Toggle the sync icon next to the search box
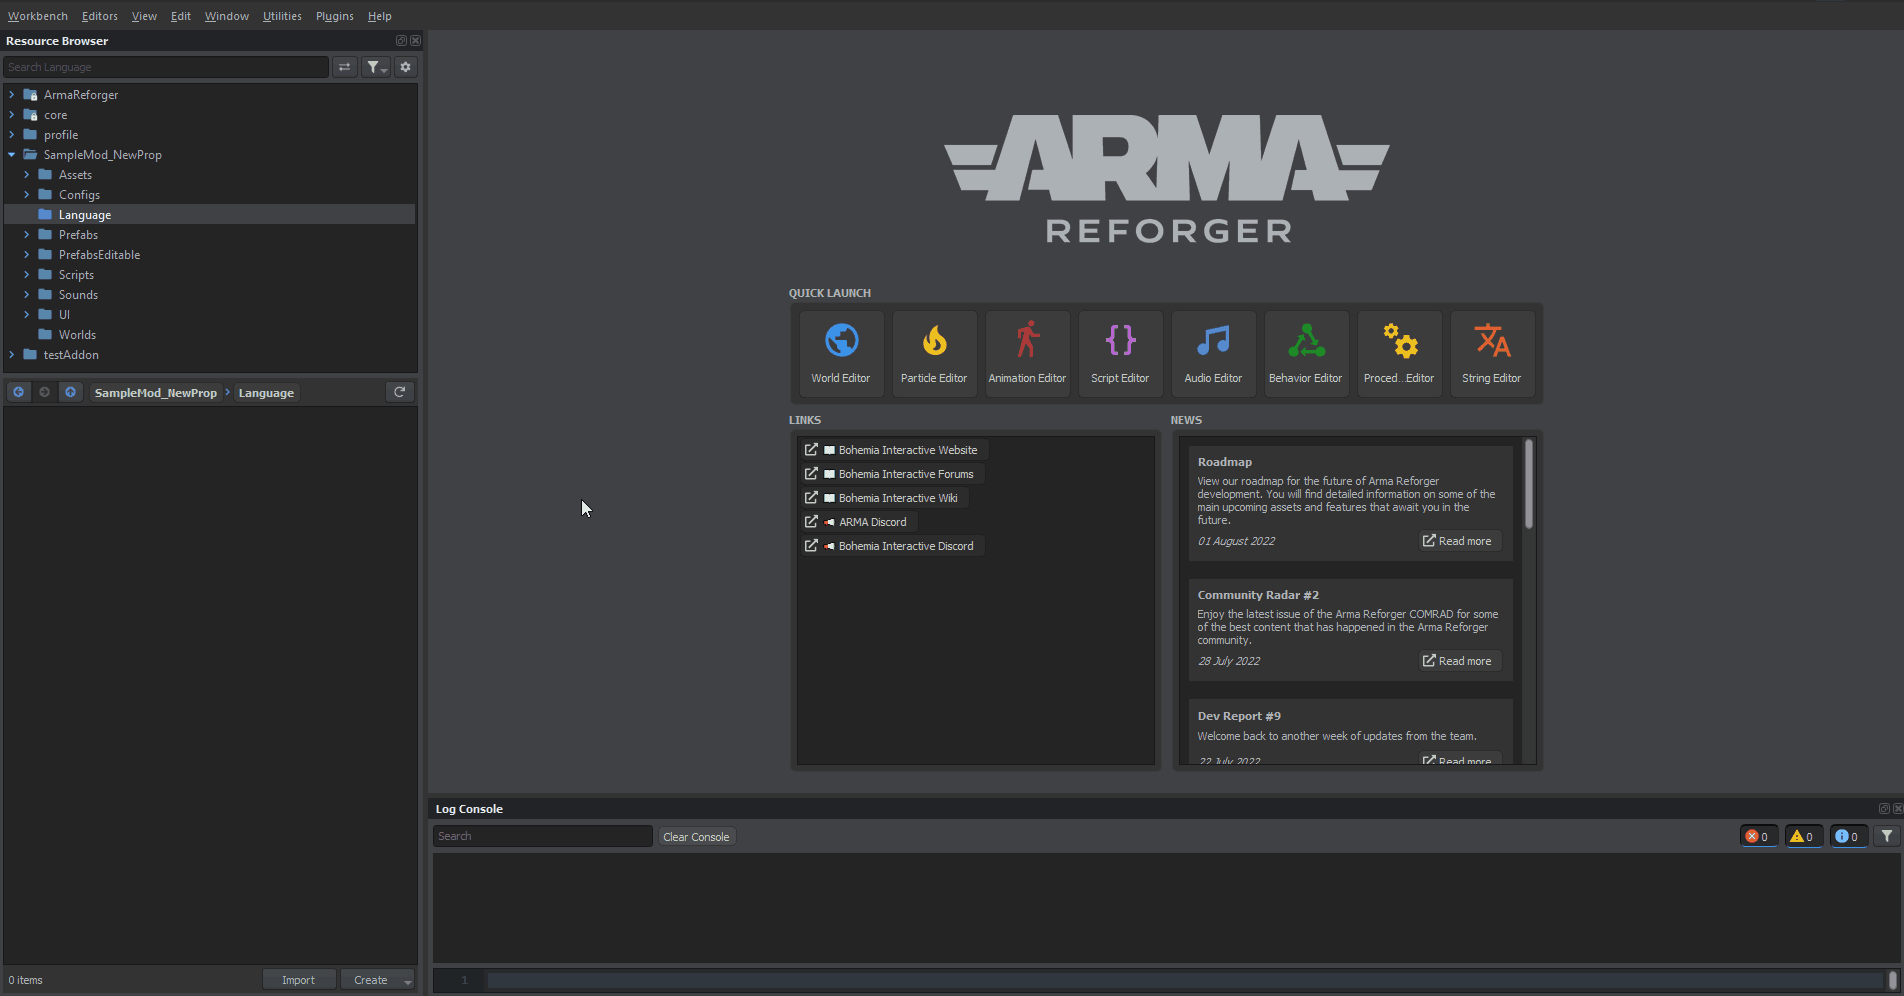The height and width of the screenshot is (996, 1904). 344,67
